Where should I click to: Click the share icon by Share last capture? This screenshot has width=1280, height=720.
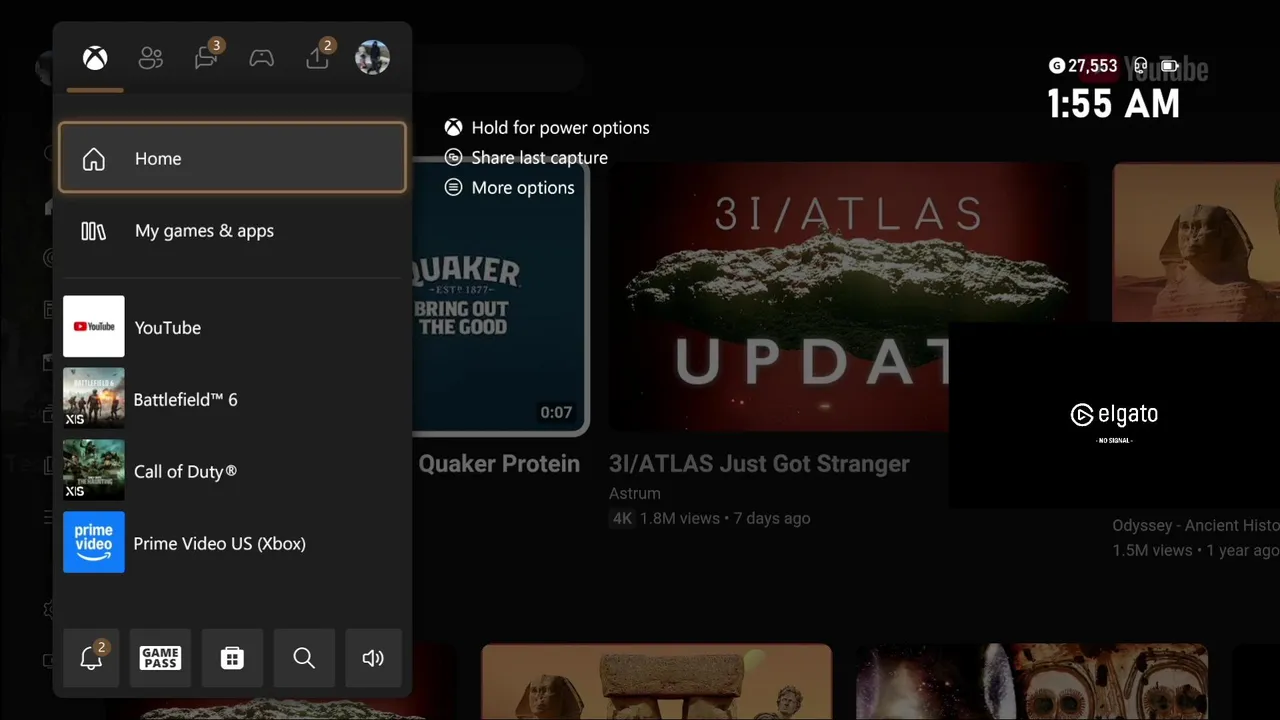(454, 158)
